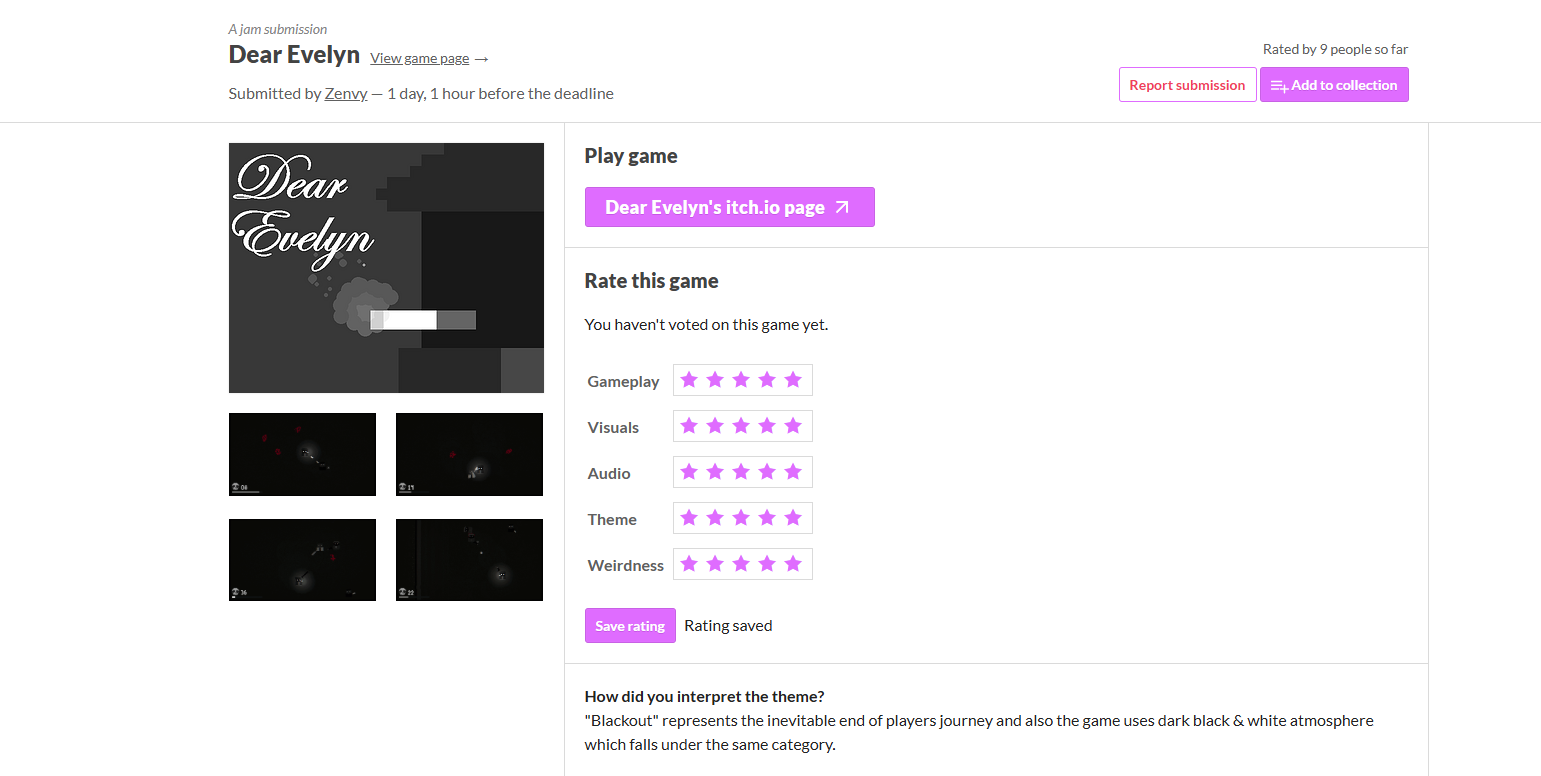1541x776 pixels.
Task: Open the bottom-left gameplay screenshot thumbnail
Action: point(302,560)
